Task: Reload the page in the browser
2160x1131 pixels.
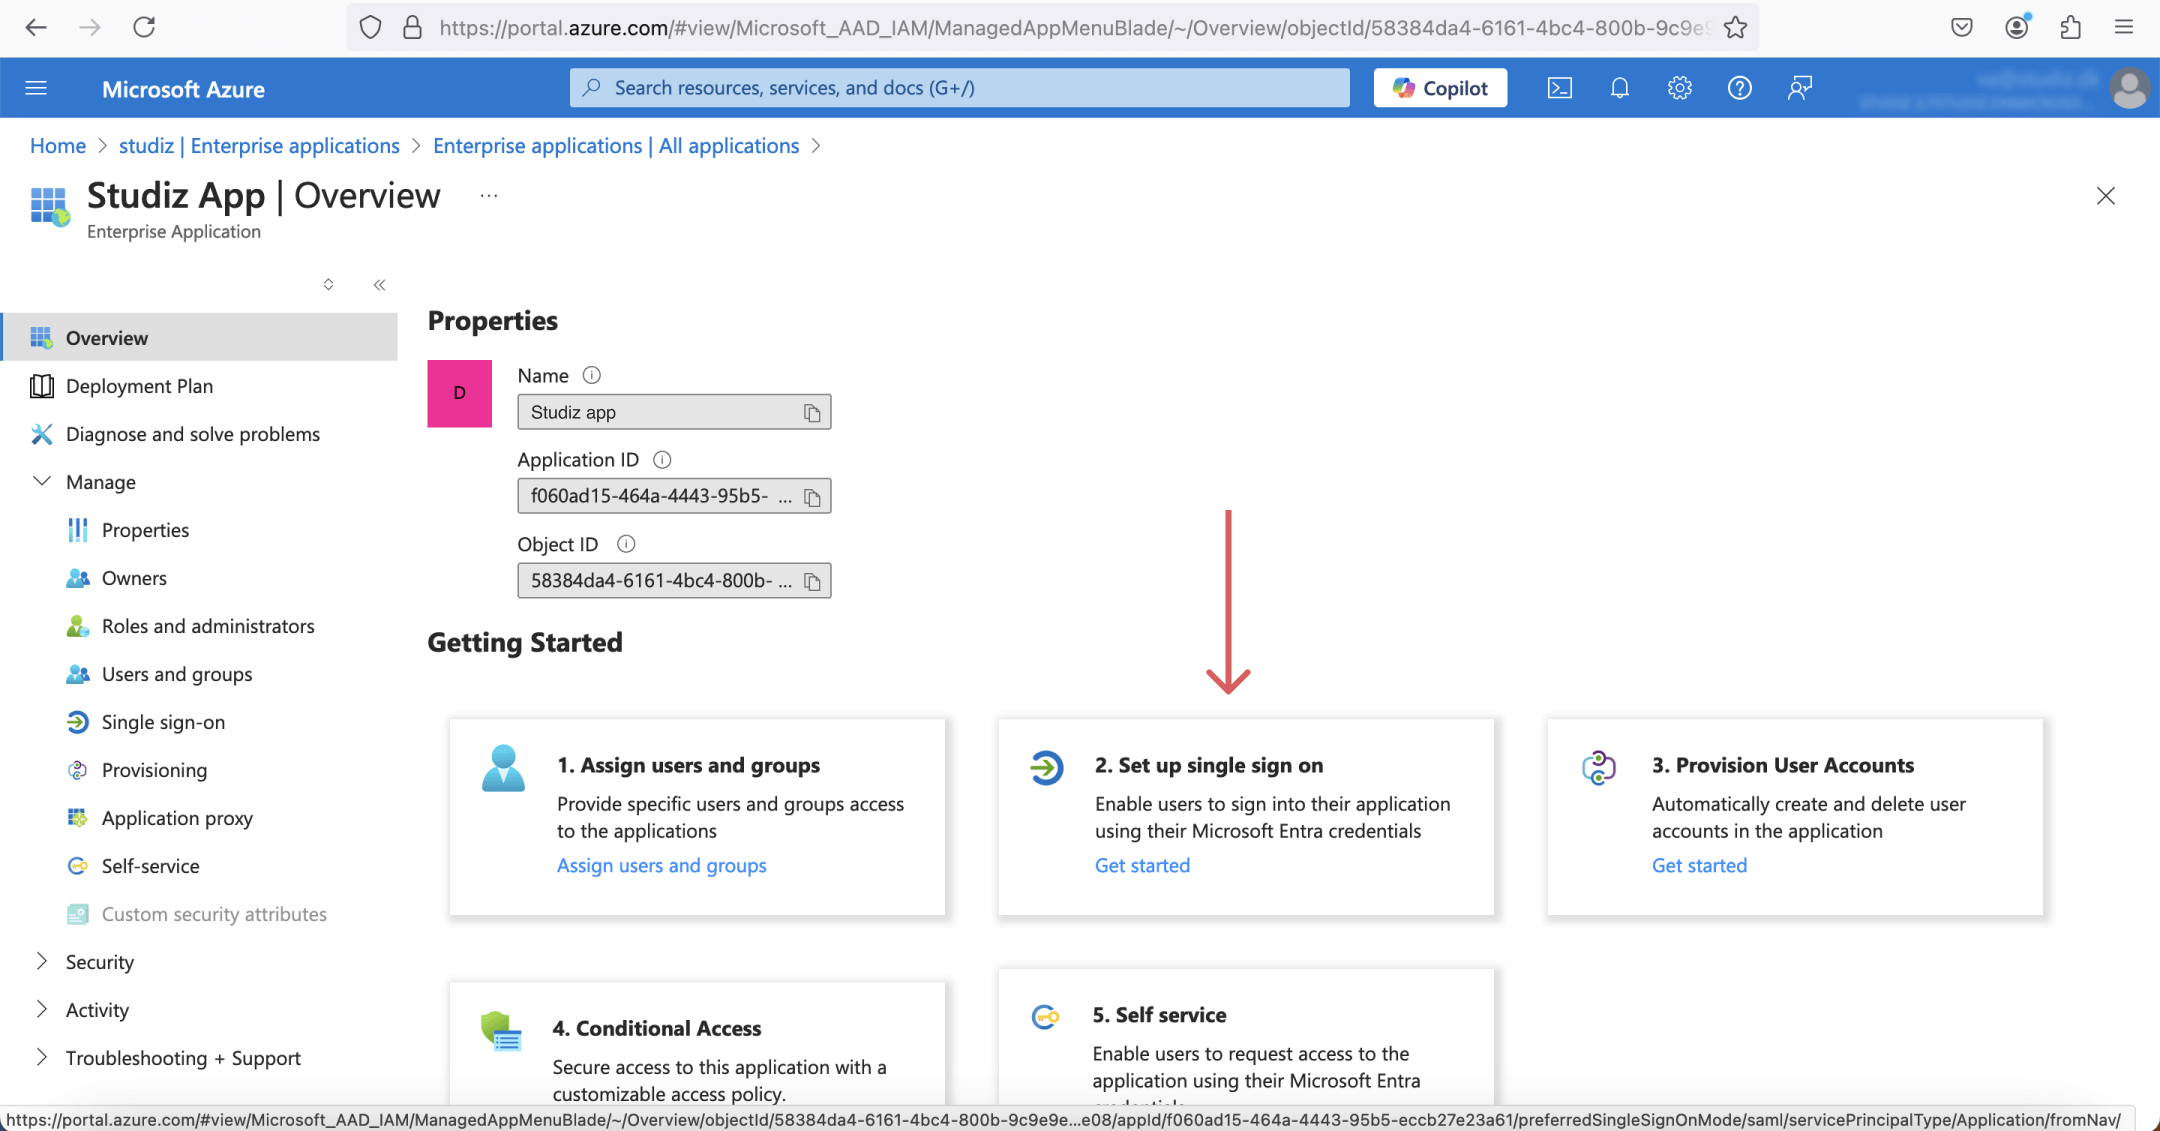Action: [x=144, y=27]
